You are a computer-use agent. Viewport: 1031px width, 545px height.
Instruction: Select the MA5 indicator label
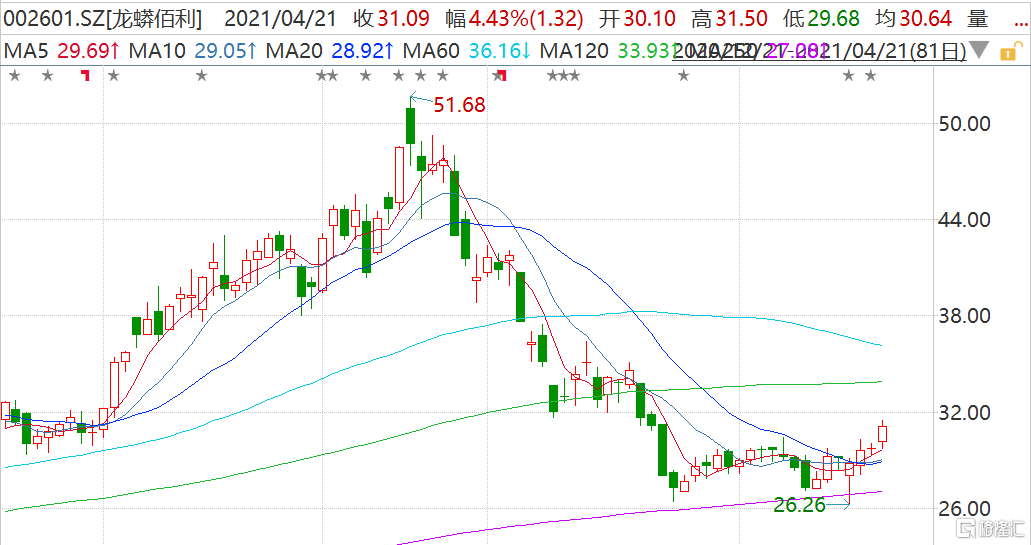(26, 51)
